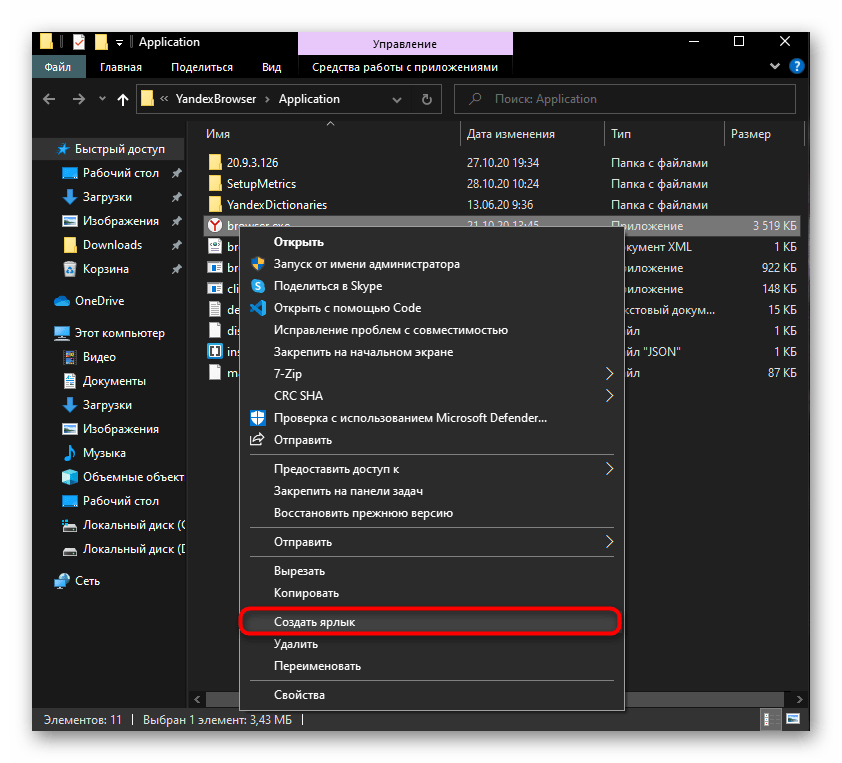
Task: Open the Главная ribbon tab
Action: (121, 67)
